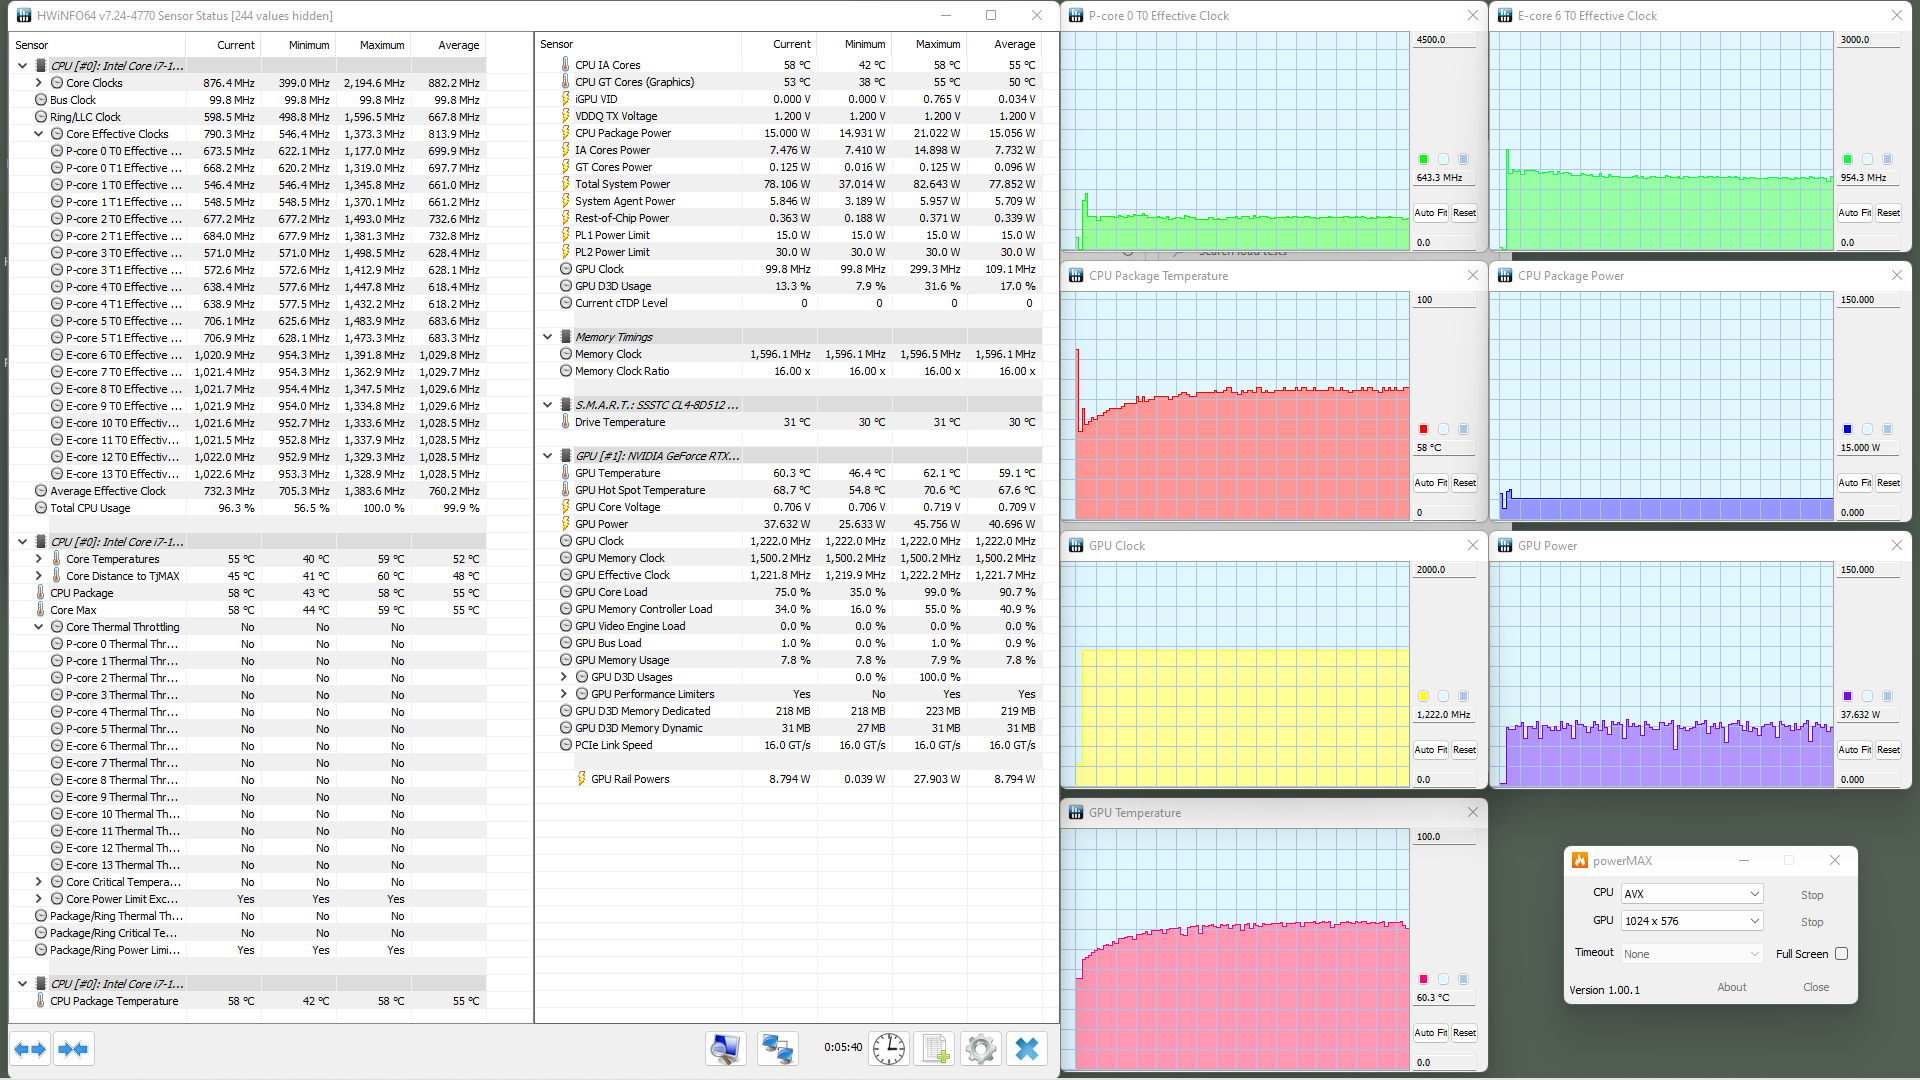Open the monitor magnifier summary icon
This screenshot has width=1920, height=1080.
726,1049
